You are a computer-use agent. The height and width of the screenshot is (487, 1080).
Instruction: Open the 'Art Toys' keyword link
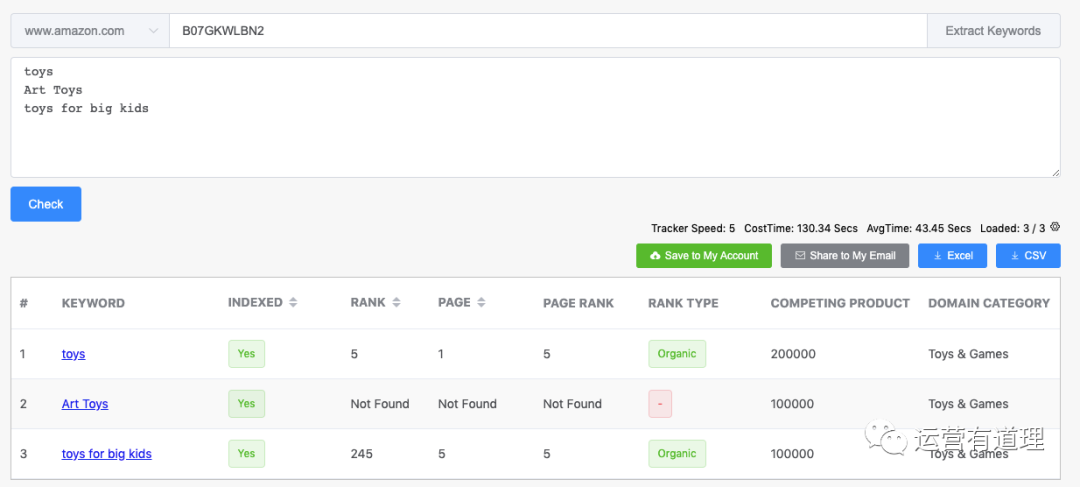tap(85, 404)
